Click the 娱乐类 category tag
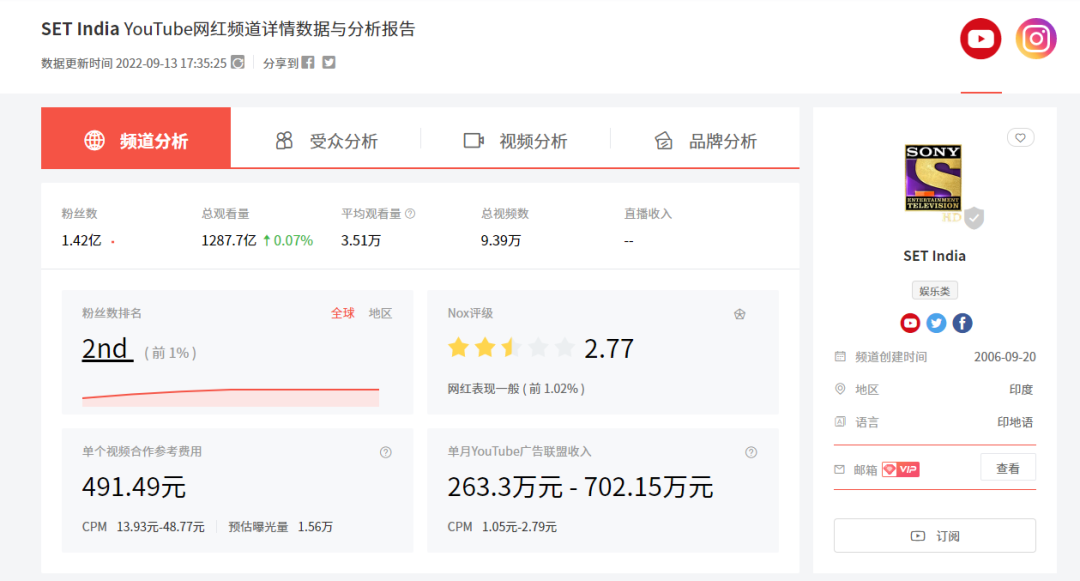 [x=934, y=291]
